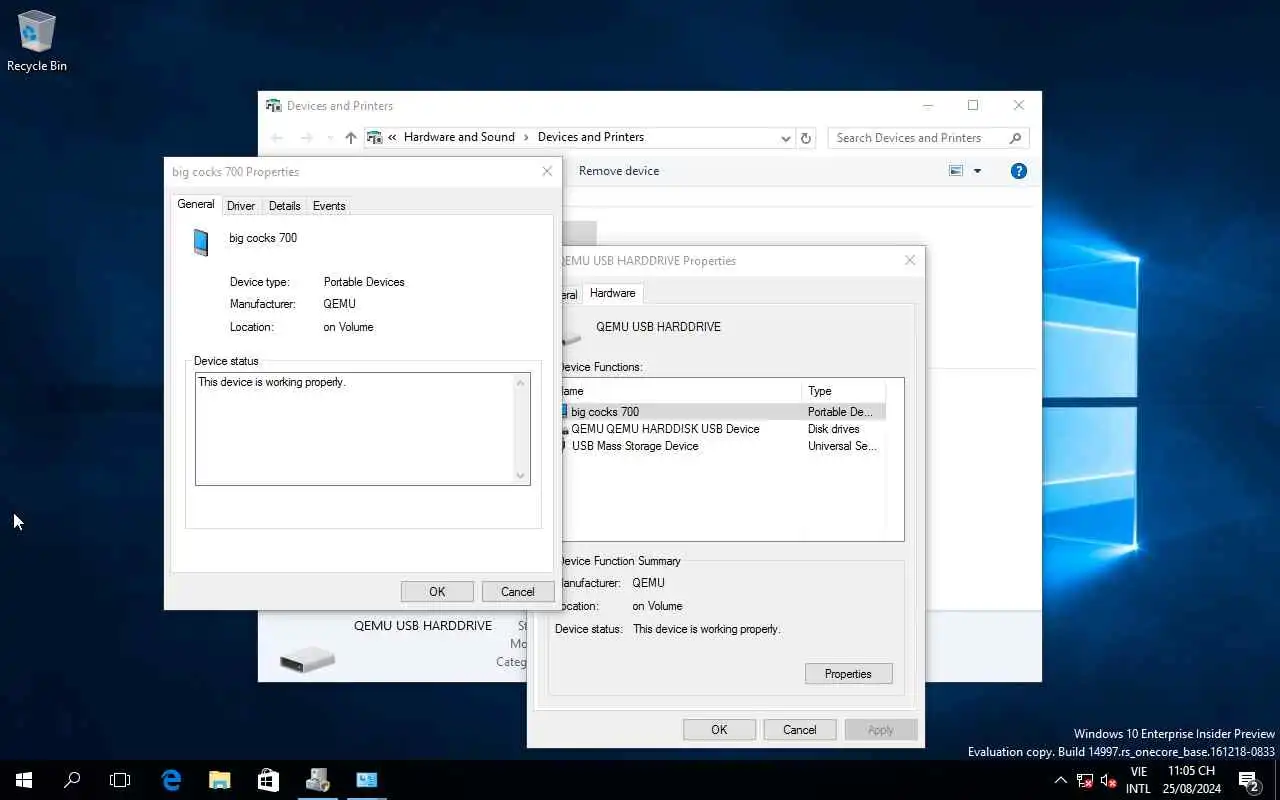The width and height of the screenshot is (1280, 800).
Task: Click OK in the device properties dialog
Action: [437, 591]
